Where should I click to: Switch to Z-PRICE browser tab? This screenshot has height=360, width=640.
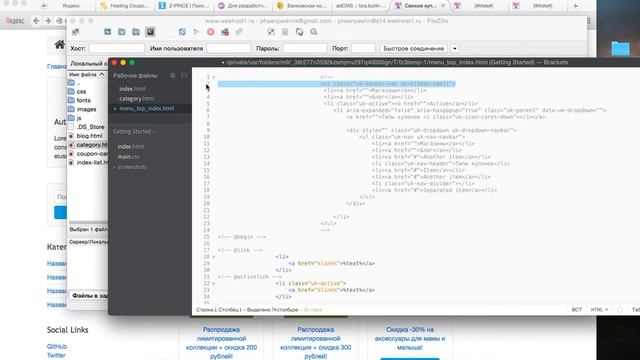click(x=184, y=6)
